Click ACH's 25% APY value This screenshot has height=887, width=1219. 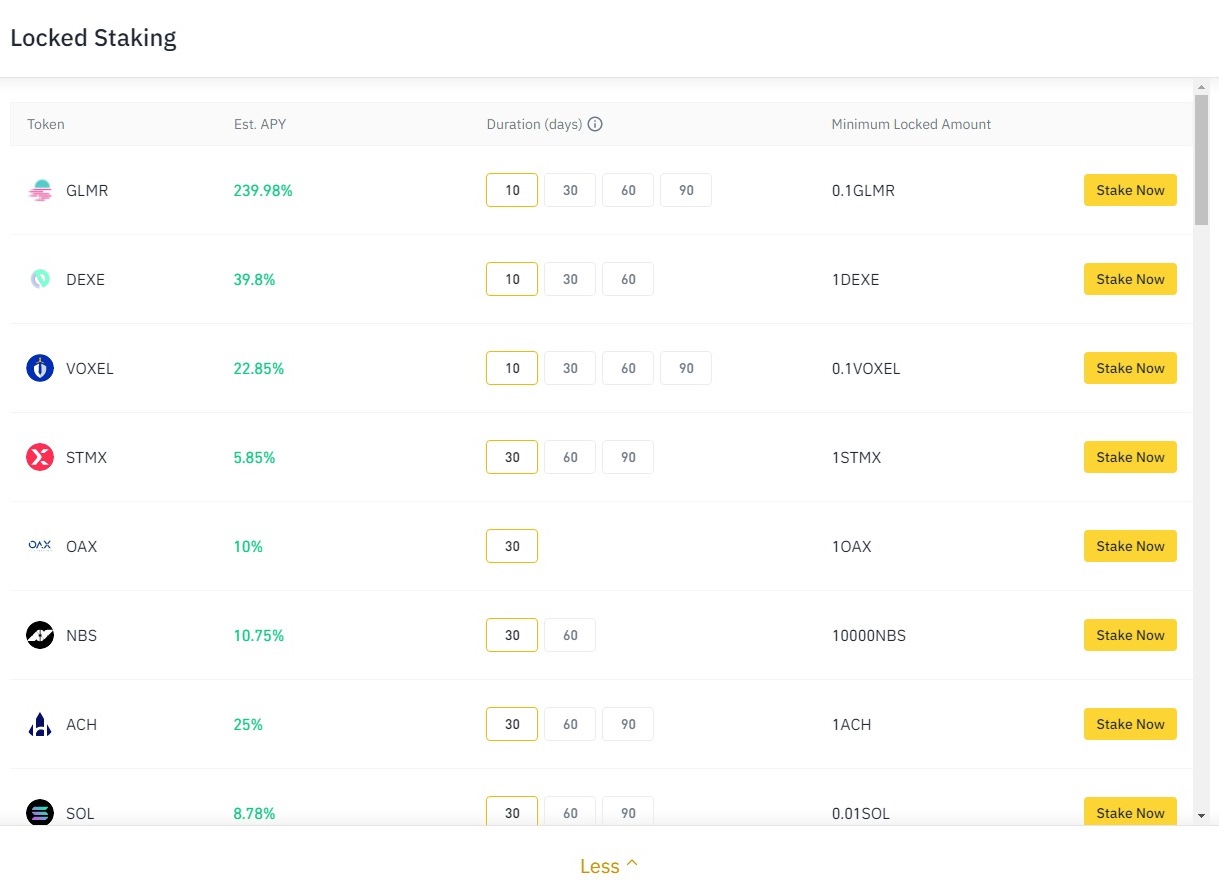click(248, 724)
